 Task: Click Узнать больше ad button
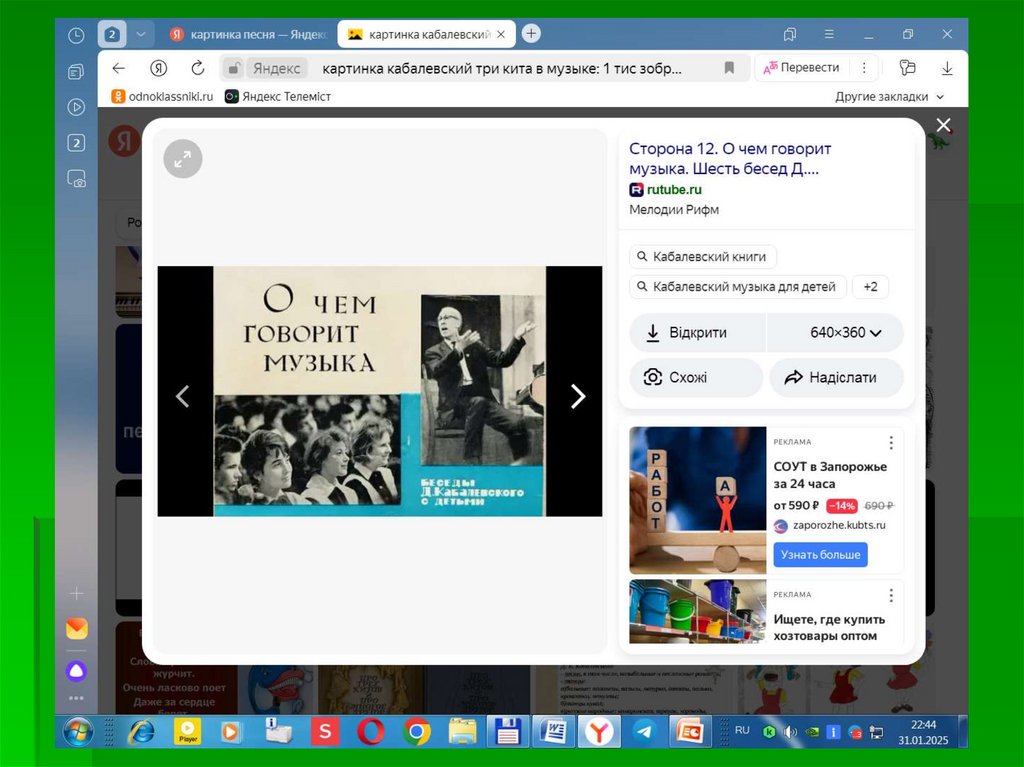(x=820, y=555)
